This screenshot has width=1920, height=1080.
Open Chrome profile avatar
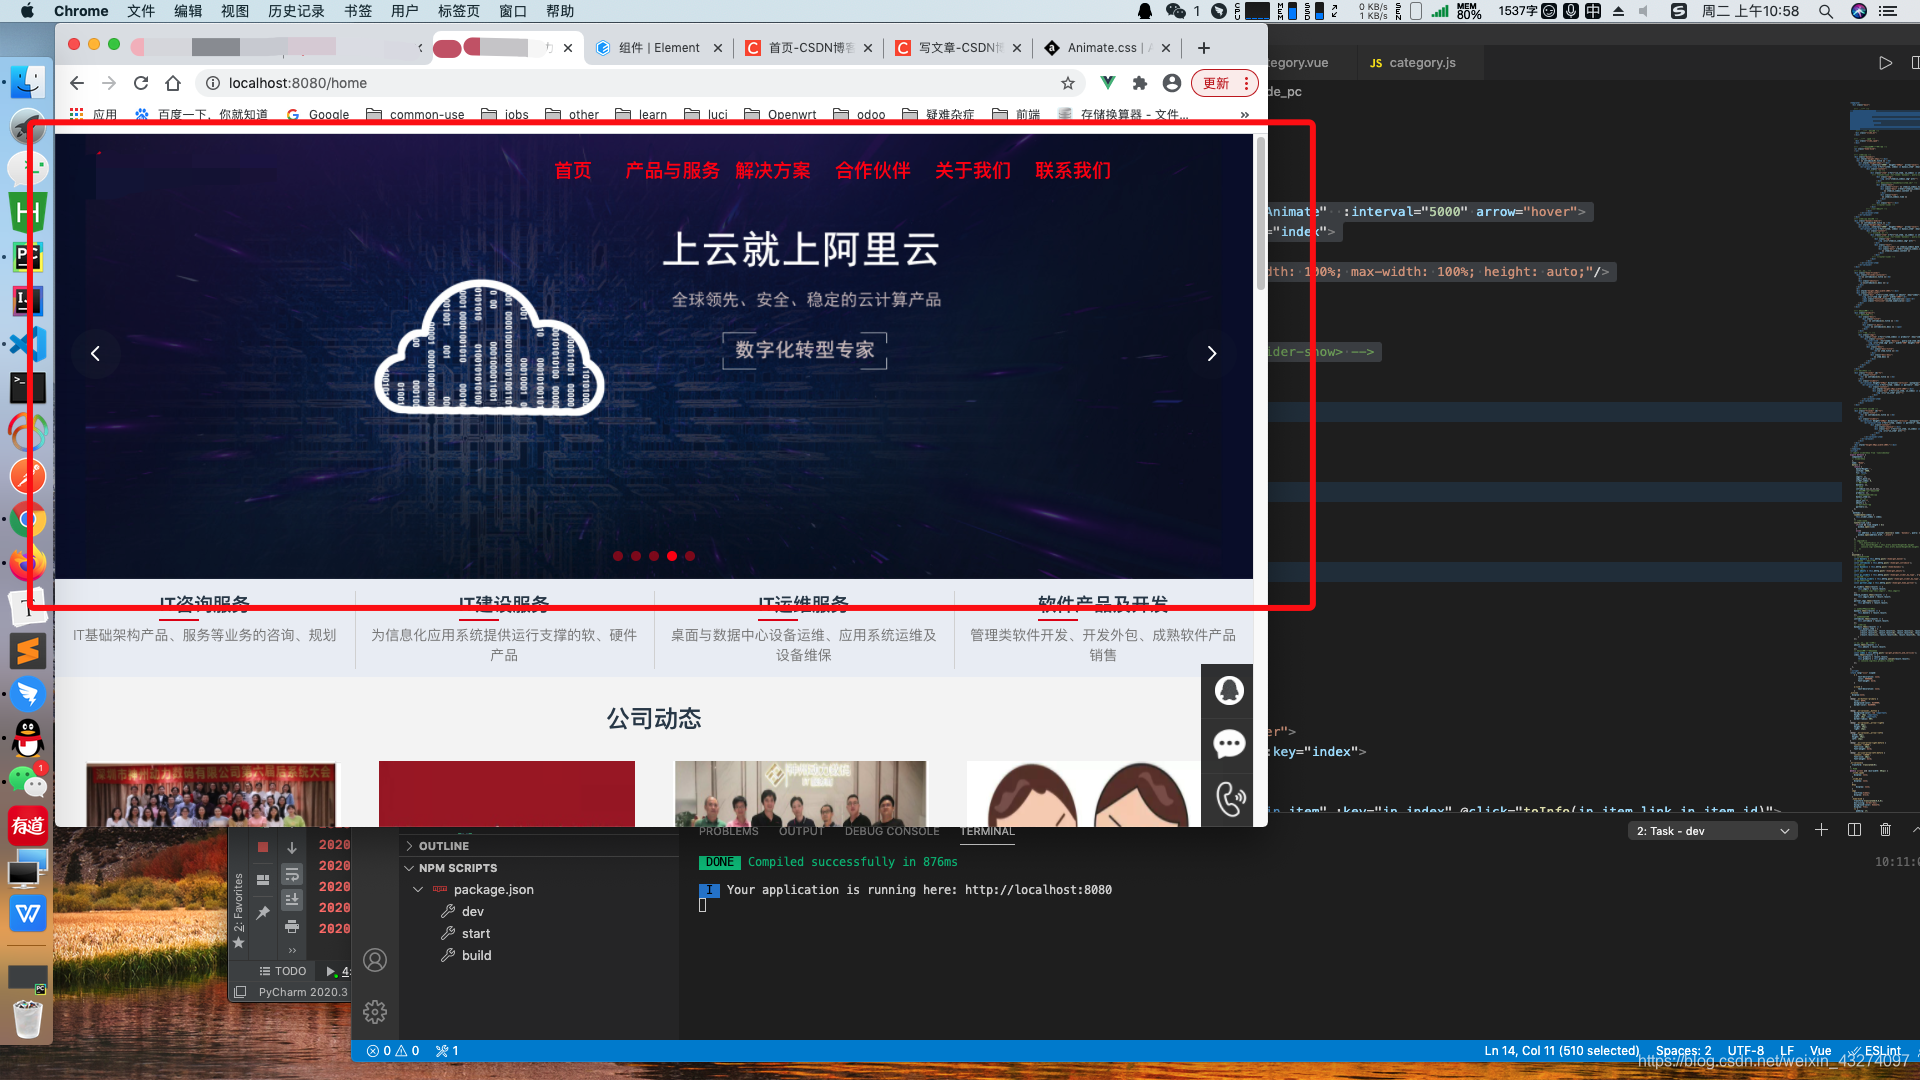[x=1172, y=83]
